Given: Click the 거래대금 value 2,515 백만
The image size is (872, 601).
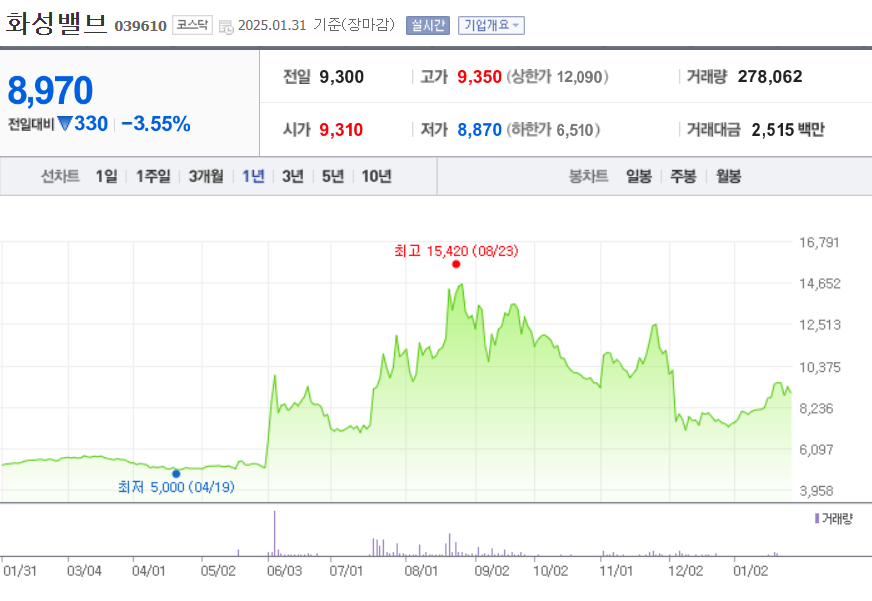Looking at the screenshot, I should point(787,130).
